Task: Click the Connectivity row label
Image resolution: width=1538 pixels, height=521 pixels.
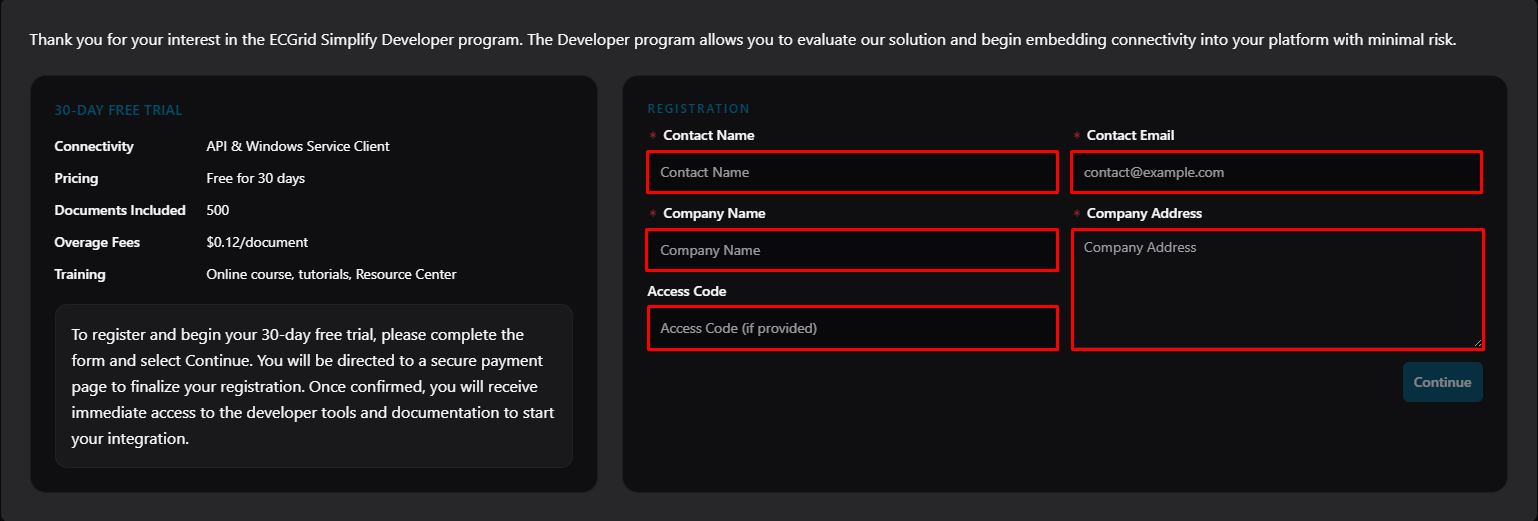Action: 94,146
